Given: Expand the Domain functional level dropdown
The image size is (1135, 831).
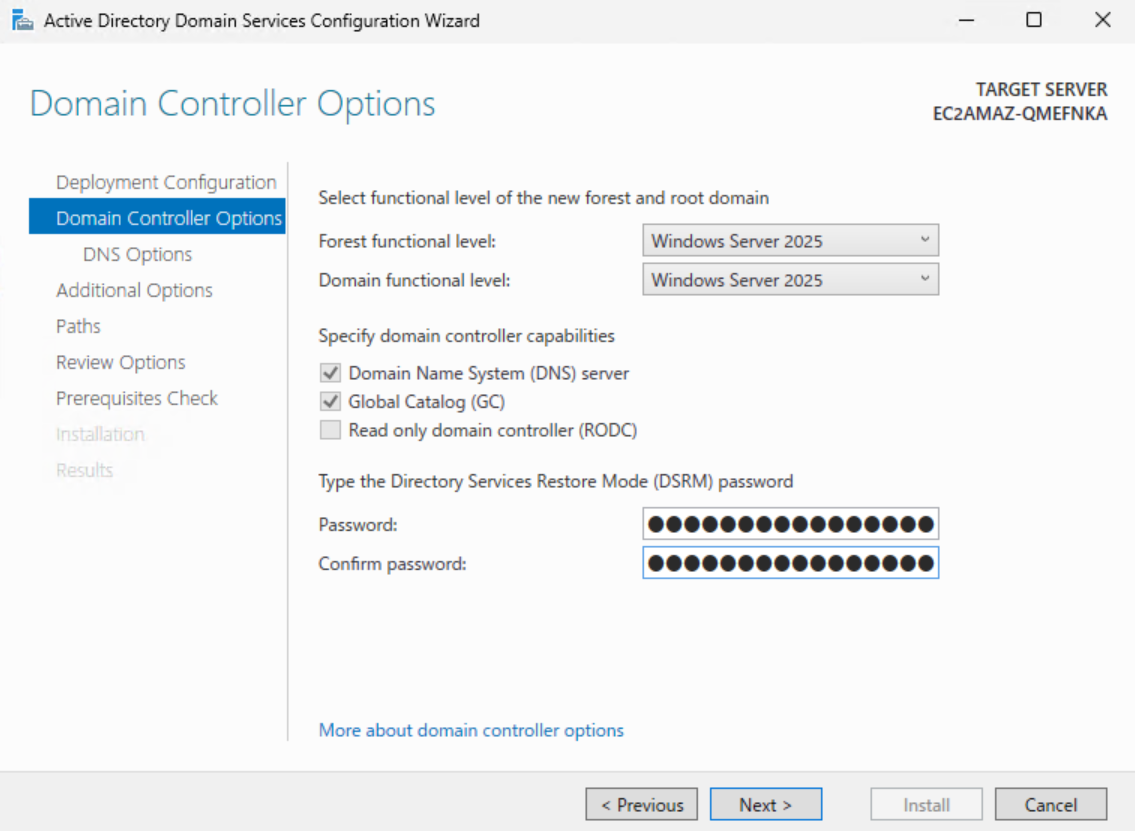Looking at the screenshot, I should click(790, 281).
